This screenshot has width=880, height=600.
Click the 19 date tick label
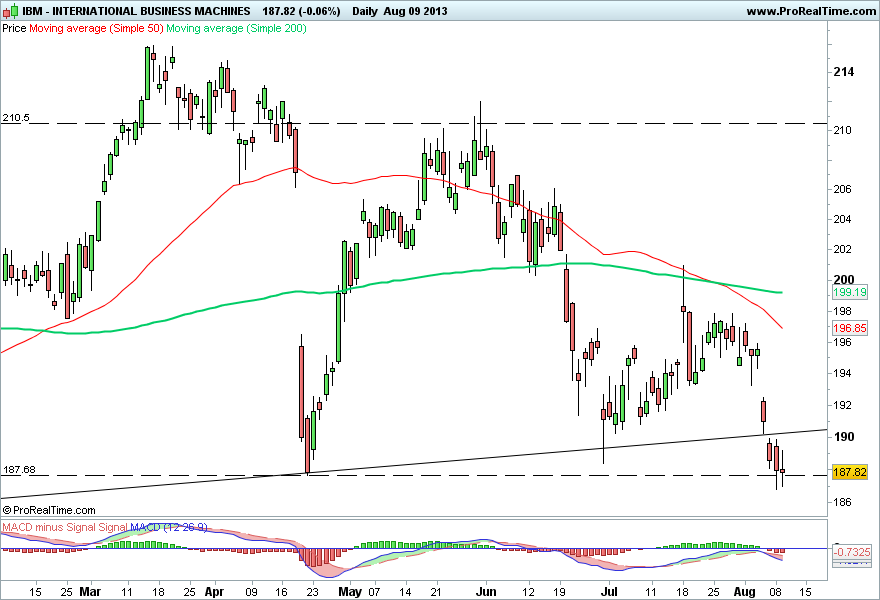(x=559, y=592)
